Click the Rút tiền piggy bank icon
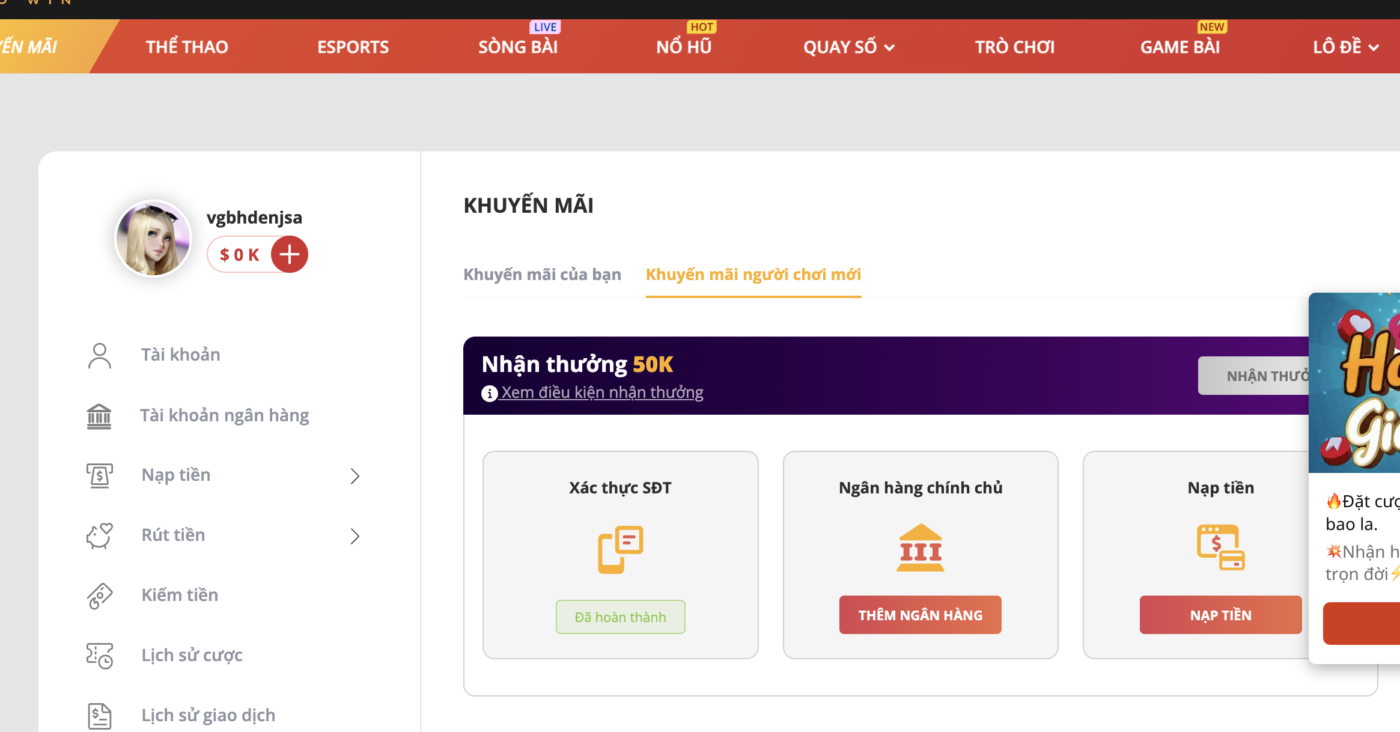1400x732 pixels. [99, 535]
